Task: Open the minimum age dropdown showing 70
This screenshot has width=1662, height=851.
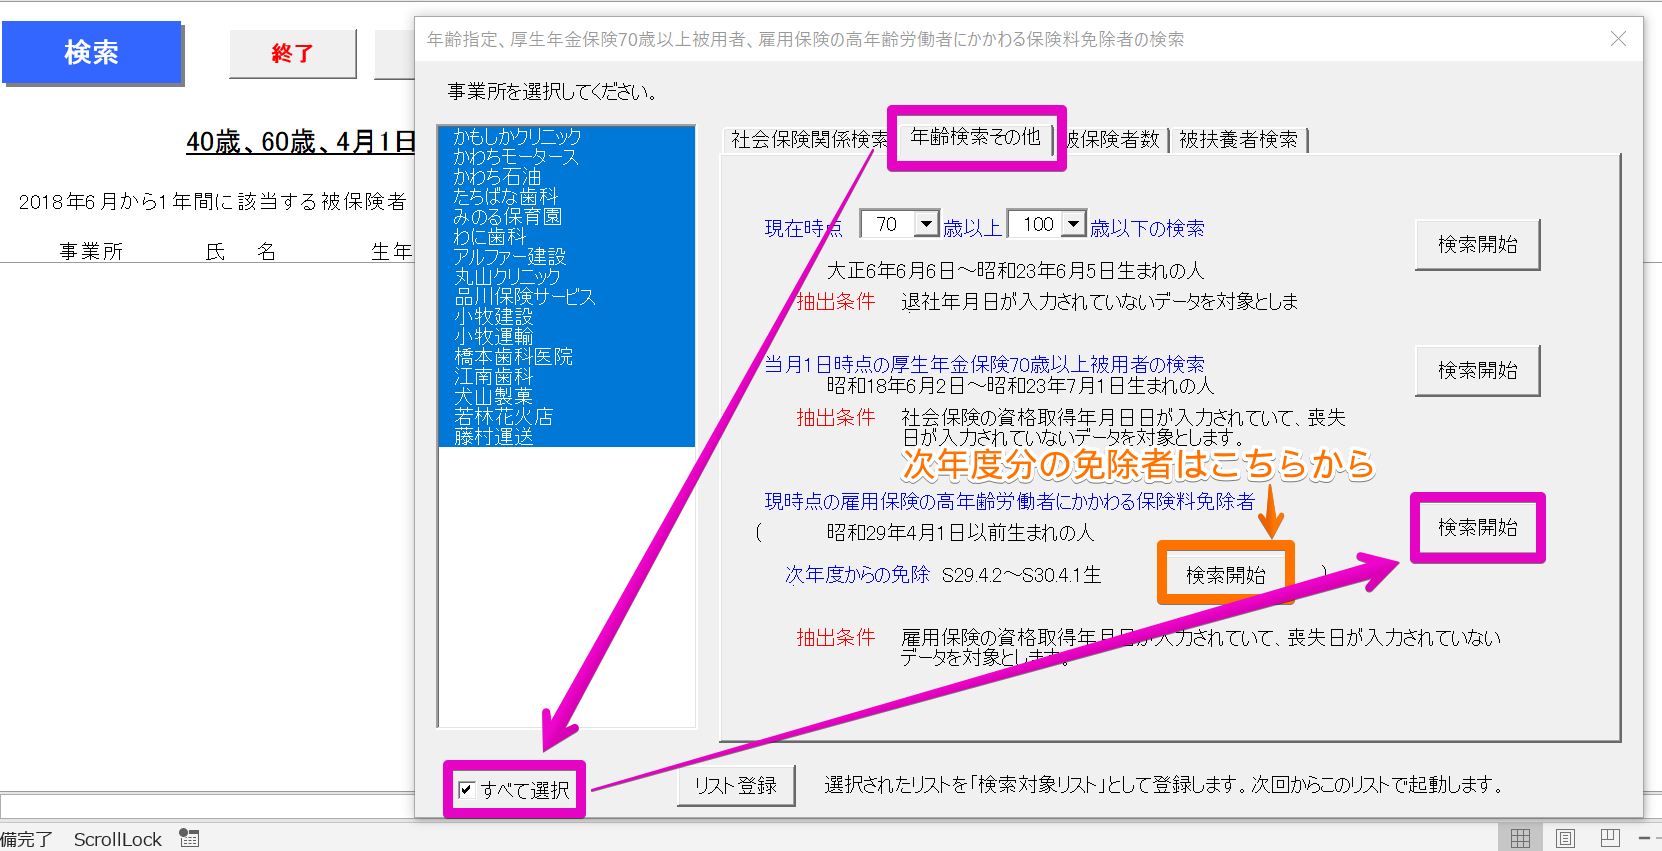Action: pos(927,224)
